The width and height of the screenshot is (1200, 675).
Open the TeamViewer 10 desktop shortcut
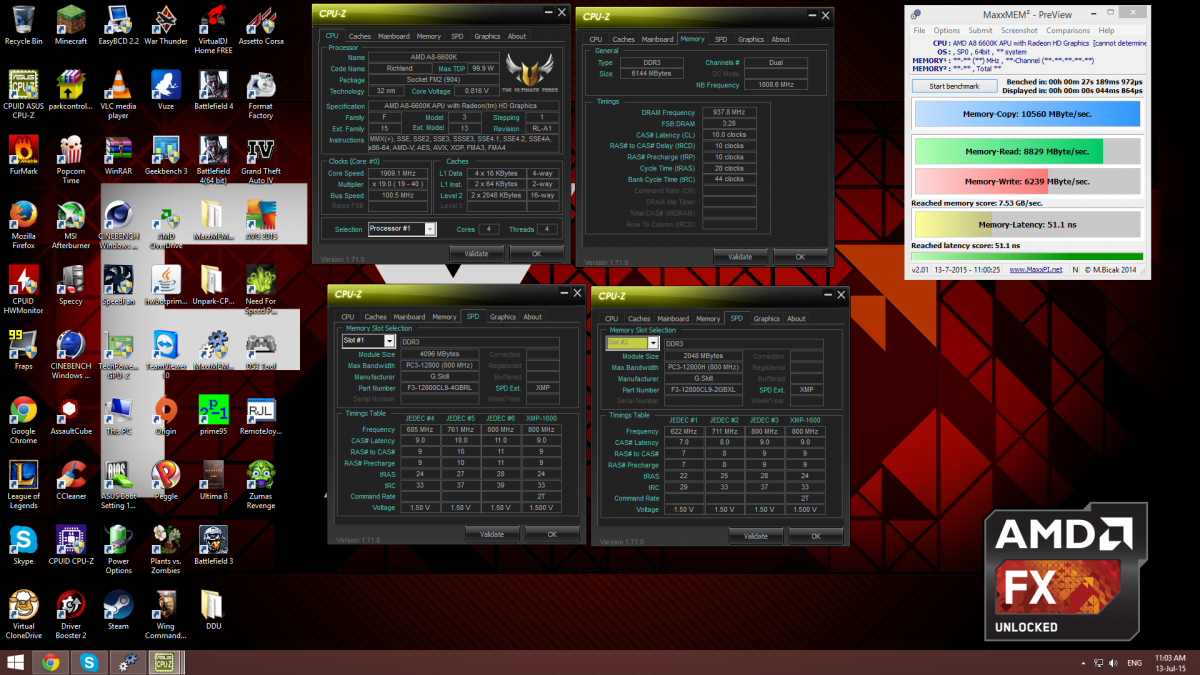pos(166,355)
